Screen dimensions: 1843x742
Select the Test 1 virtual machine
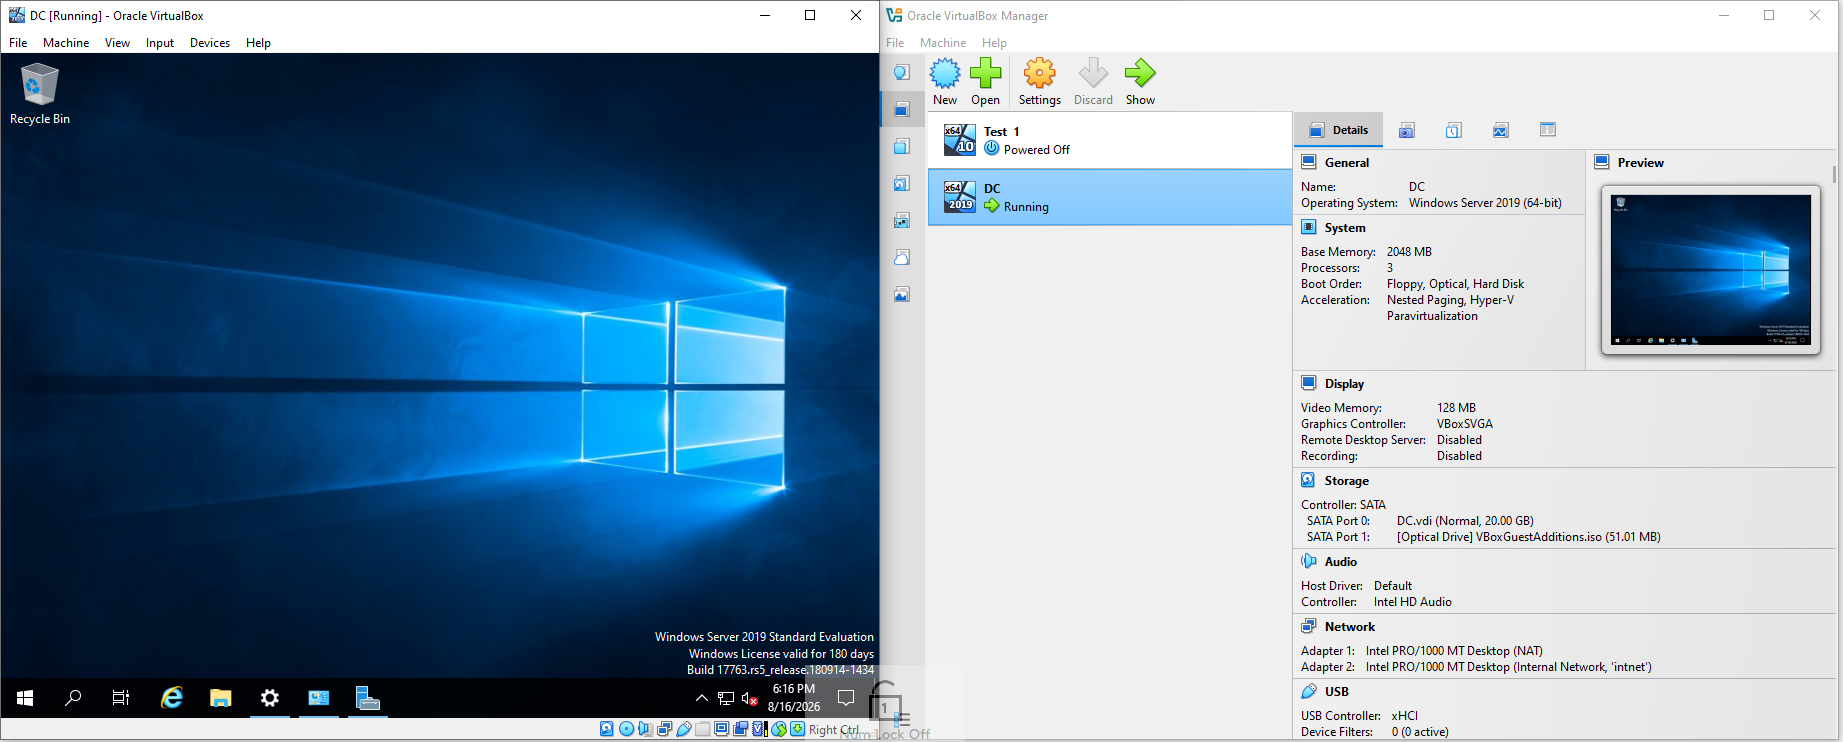[x=1110, y=140]
